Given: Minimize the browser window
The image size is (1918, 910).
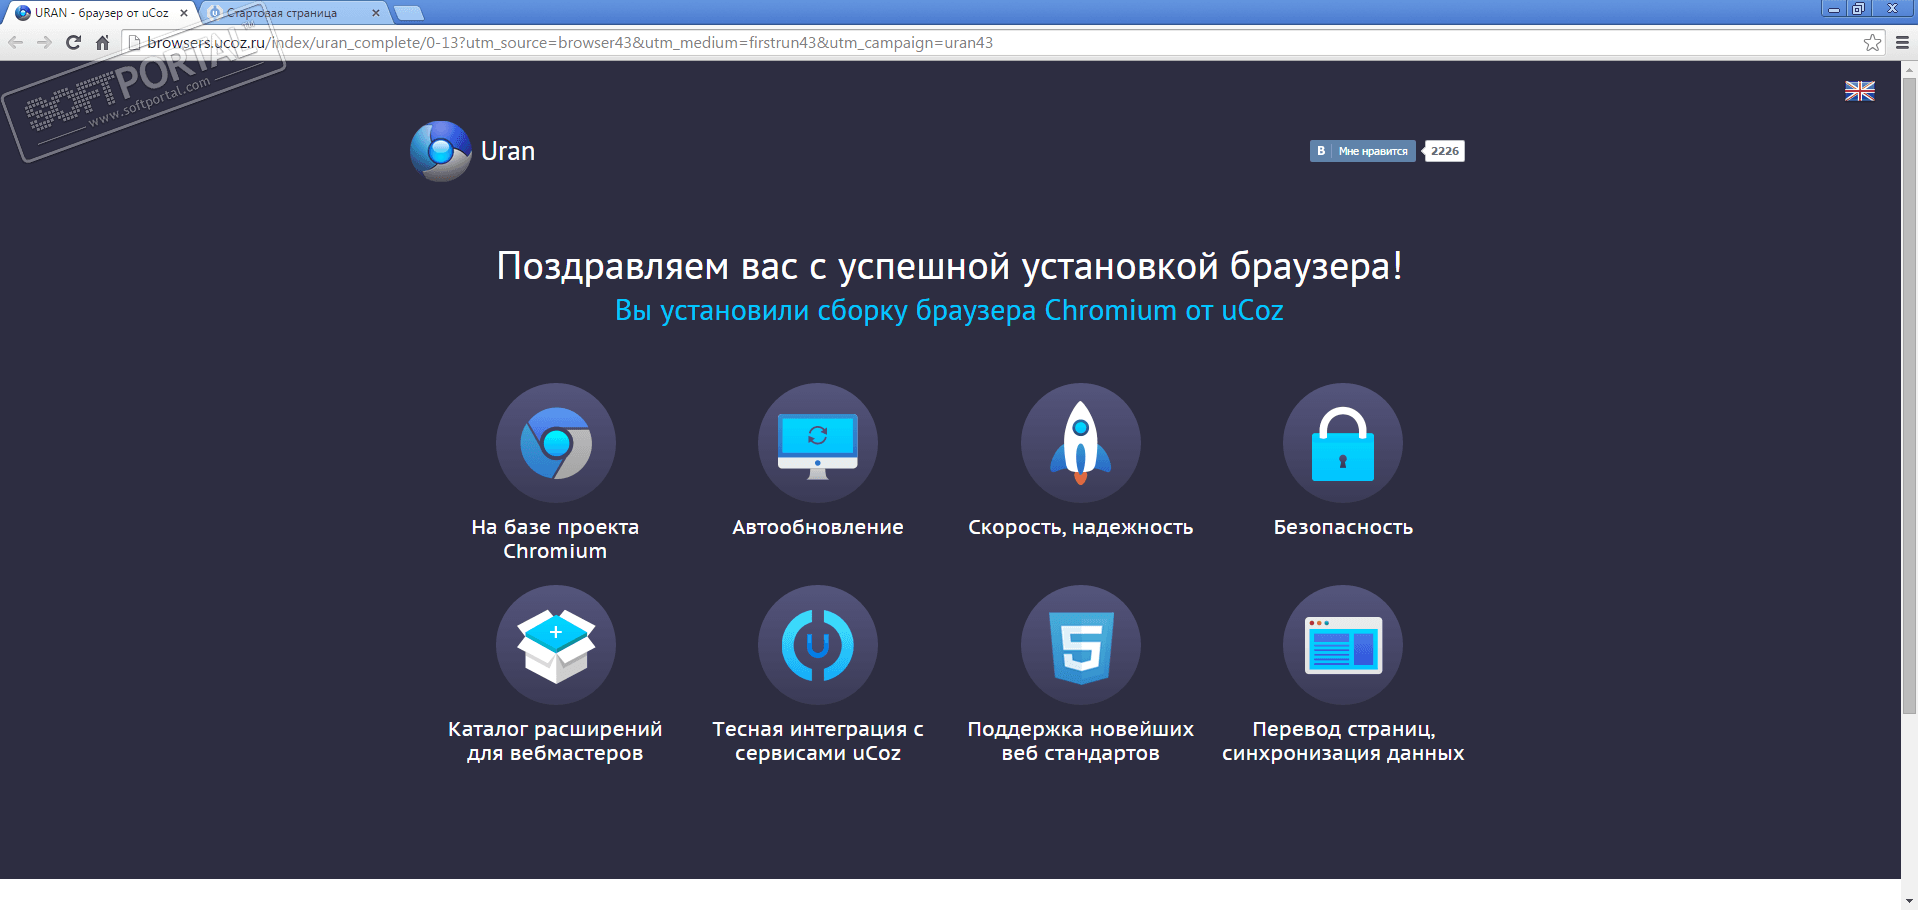Looking at the screenshot, I should 1834,8.
